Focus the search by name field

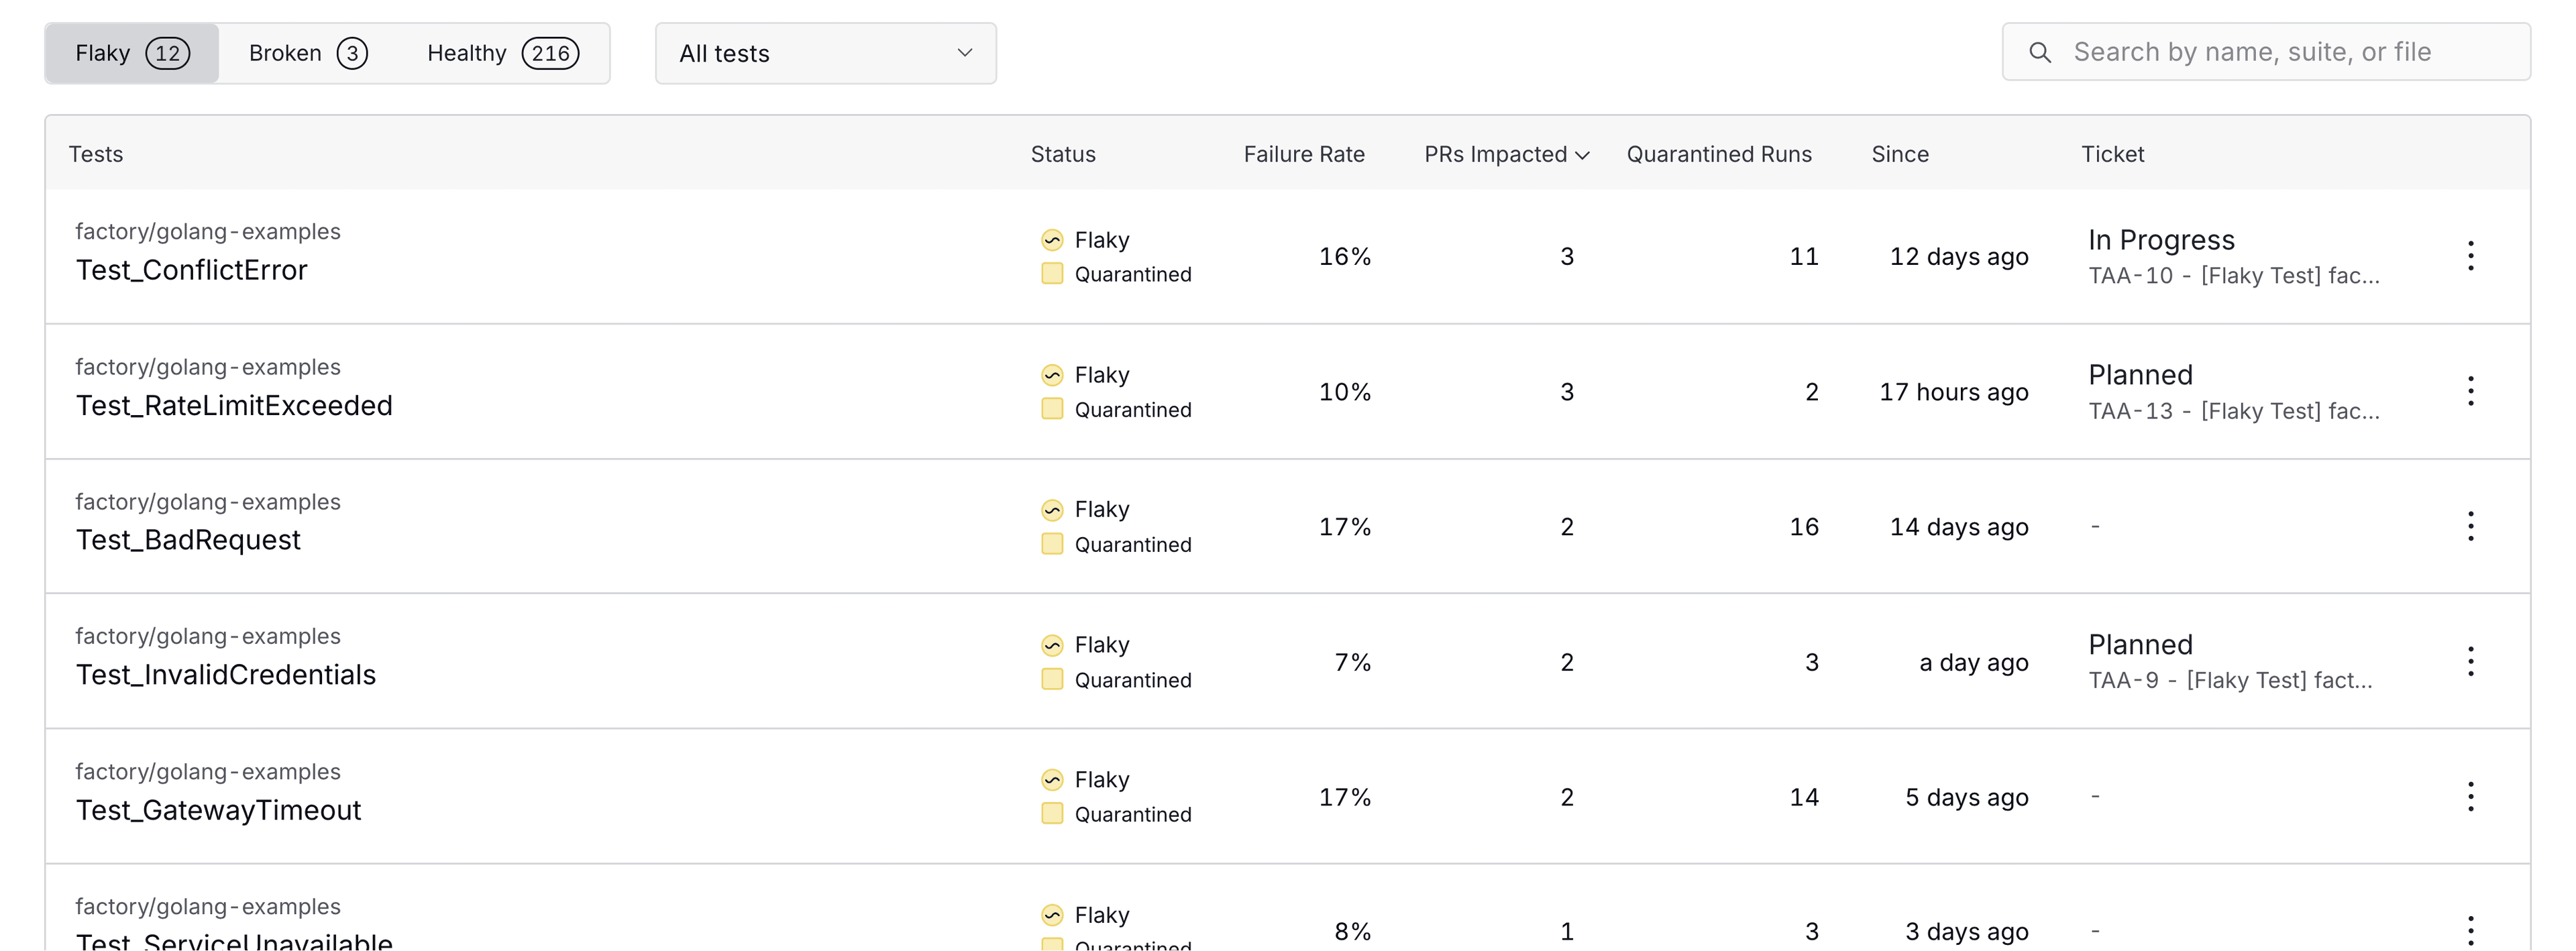pyautogui.click(x=2266, y=52)
